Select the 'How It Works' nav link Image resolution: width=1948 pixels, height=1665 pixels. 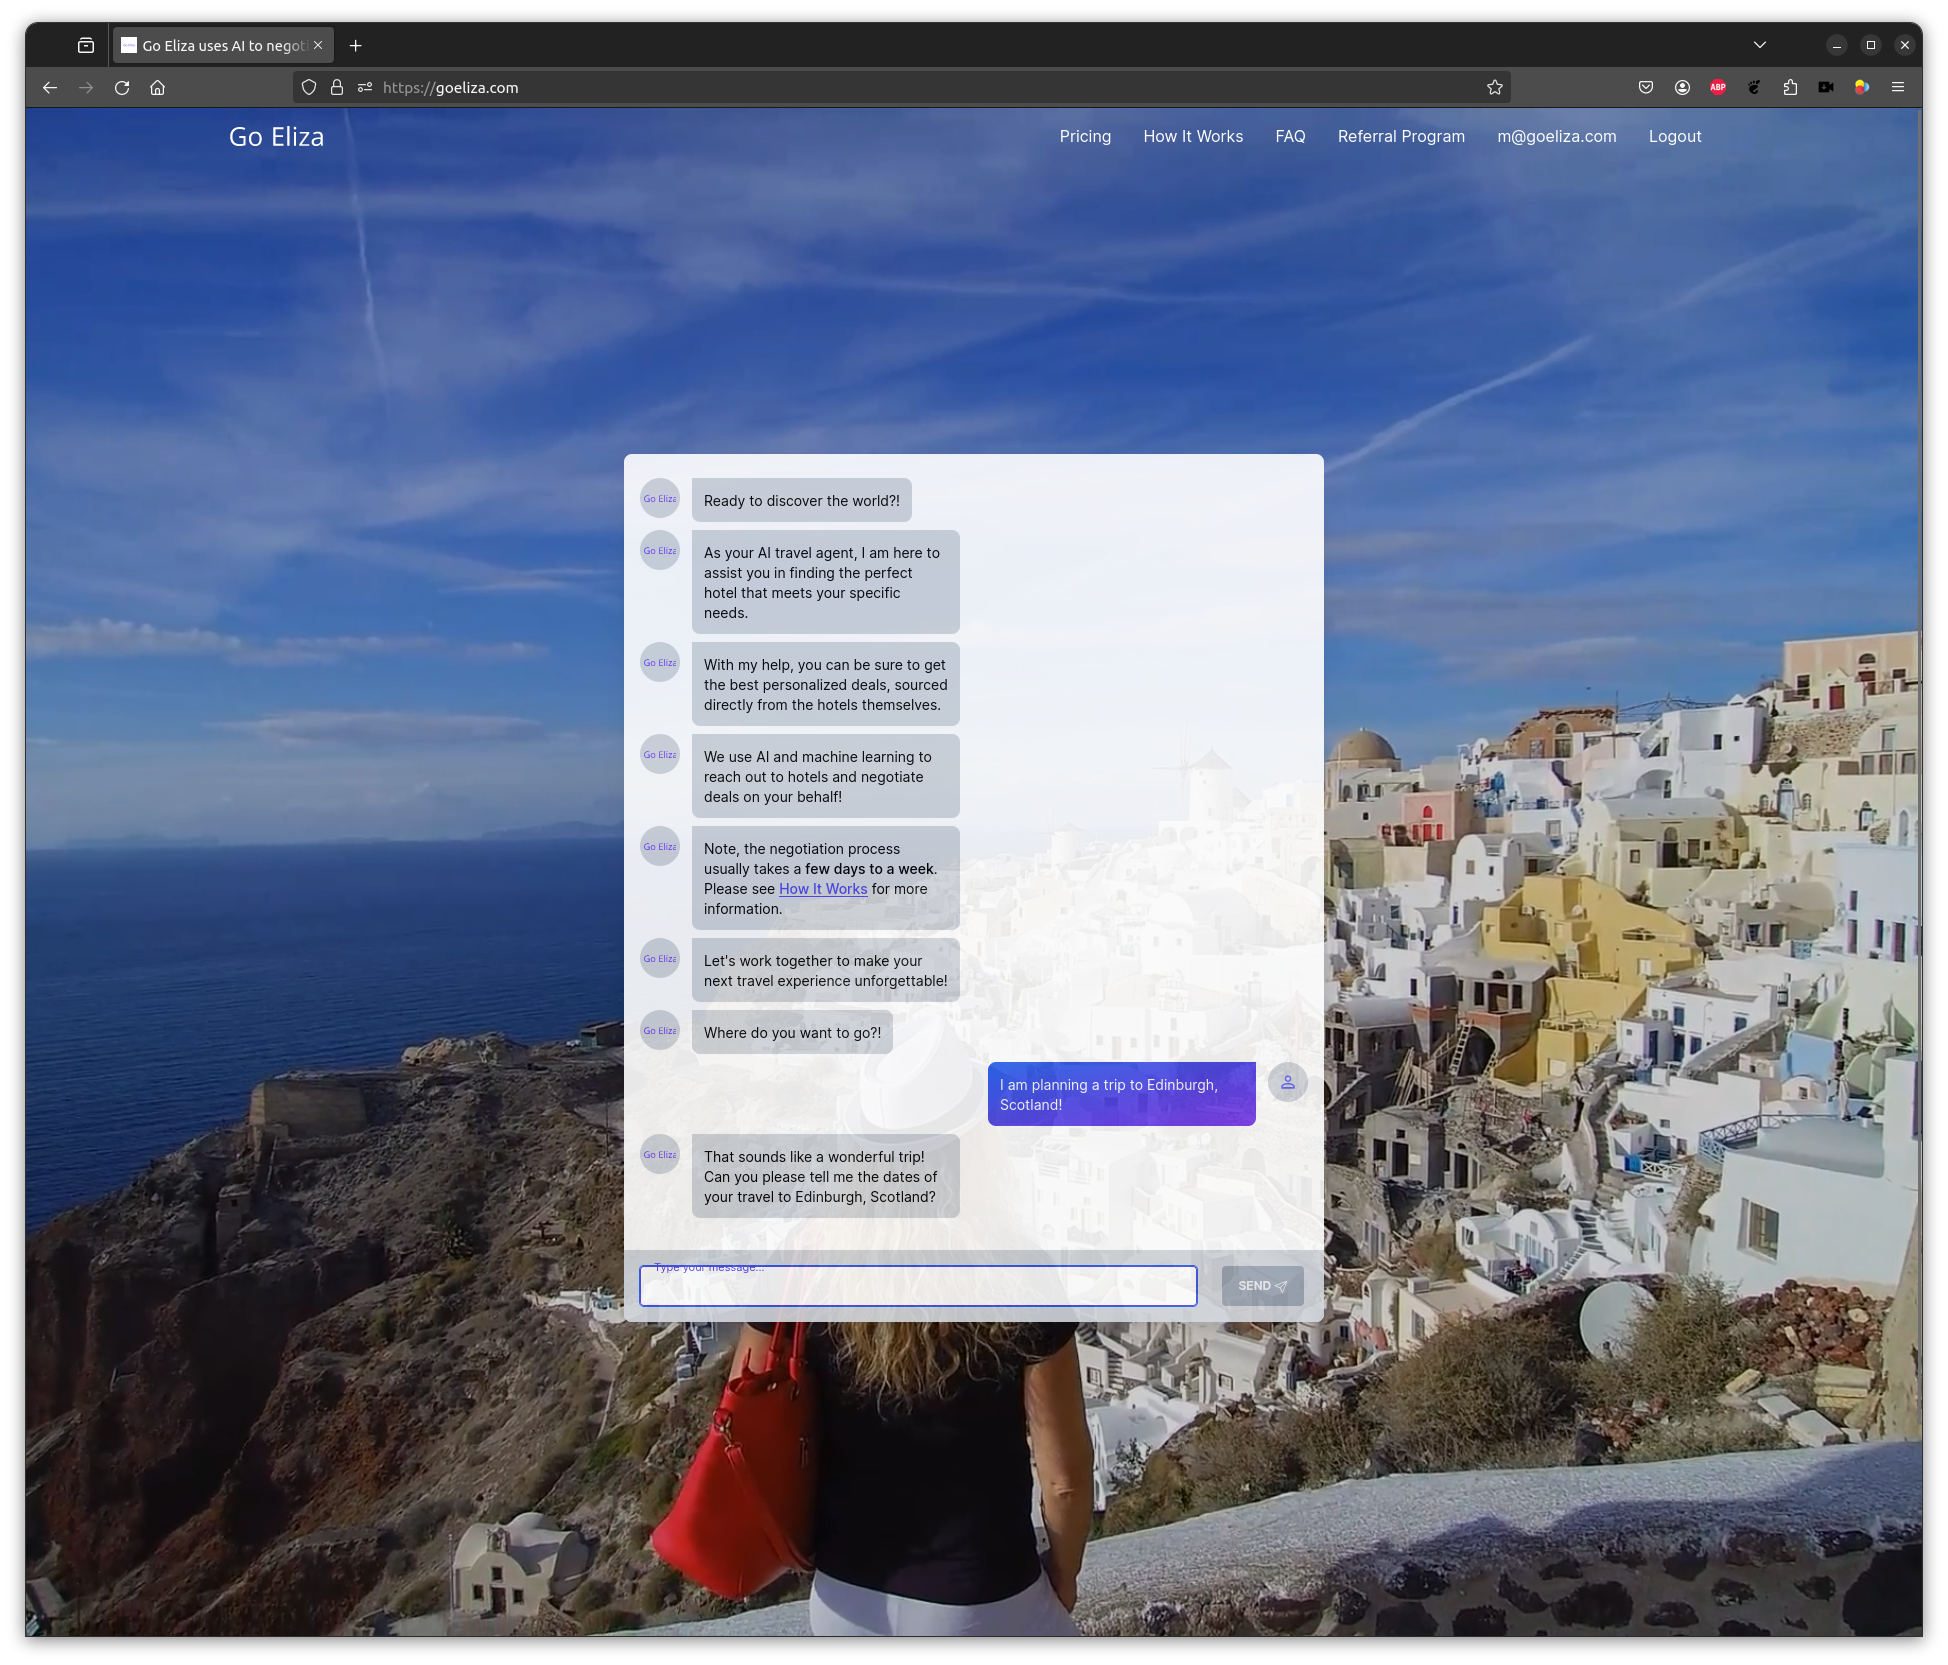[x=1193, y=135]
